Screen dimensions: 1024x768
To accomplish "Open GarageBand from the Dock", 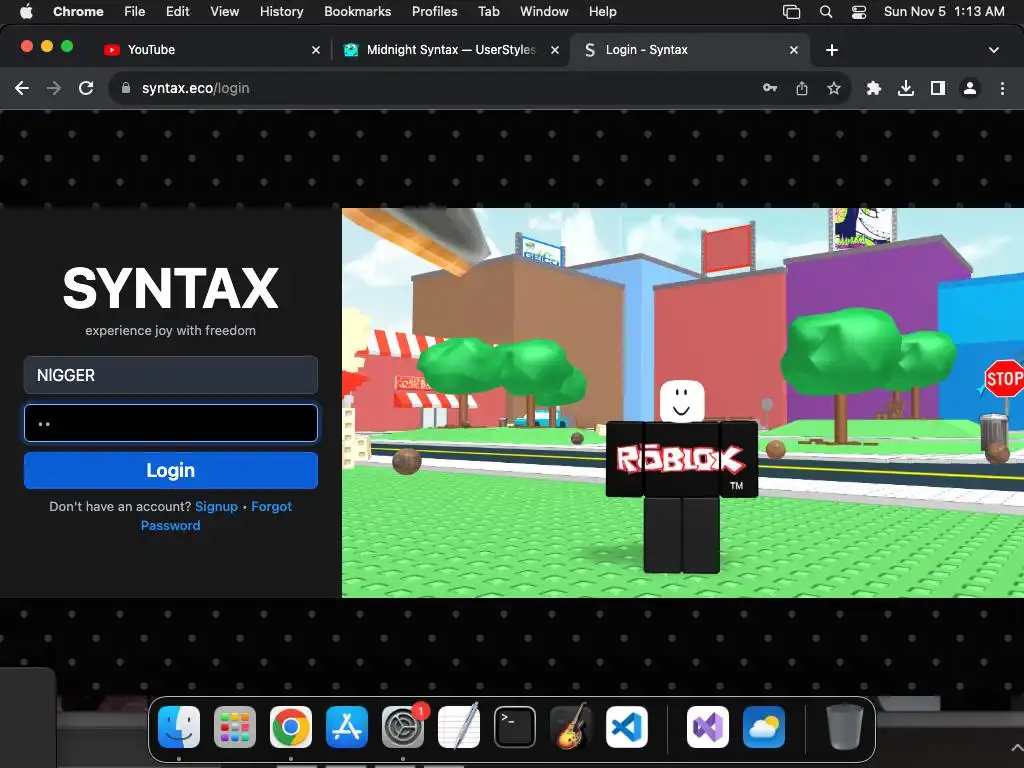I will [571, 727].
